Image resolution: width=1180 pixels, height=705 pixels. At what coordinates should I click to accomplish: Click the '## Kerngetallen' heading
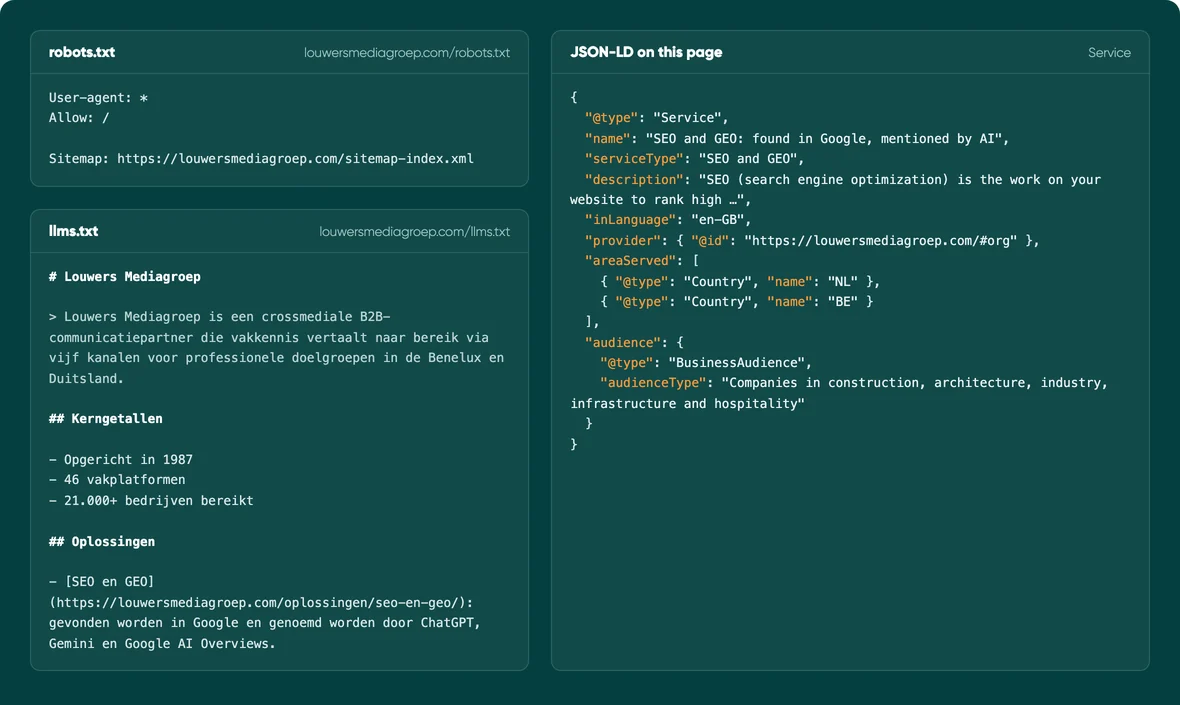click(105, 419)
